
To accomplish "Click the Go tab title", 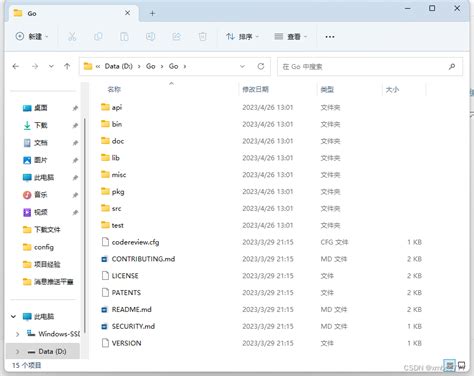I will (x=32, y=13).
